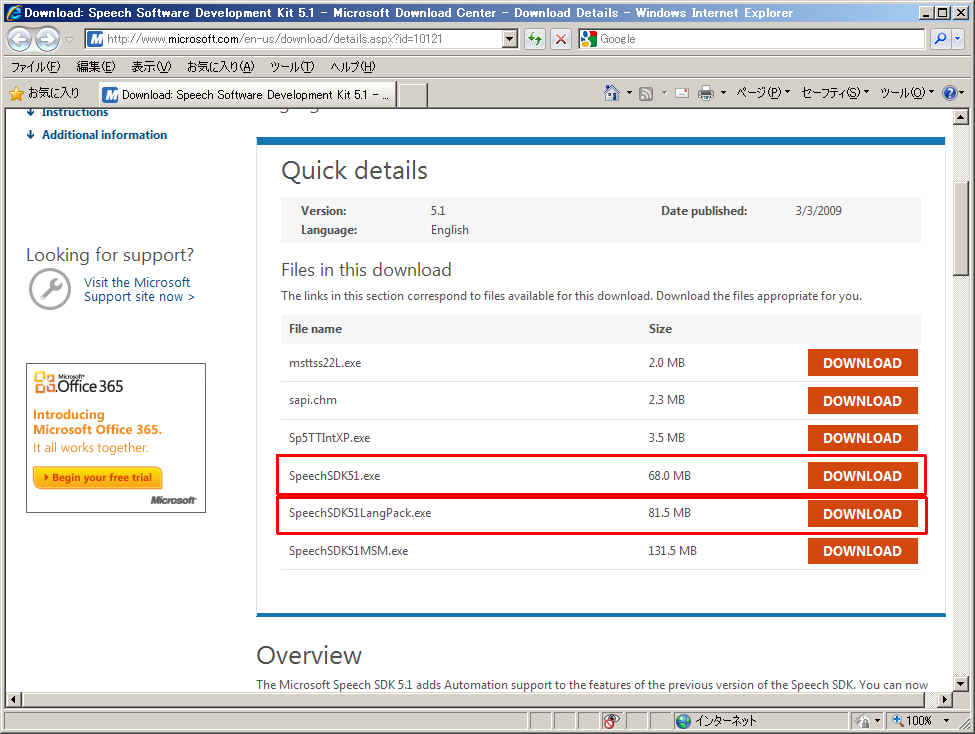Open the セーフティ(S) command bar menu
This screenshot has width=975, height=734.
point(835,93)
